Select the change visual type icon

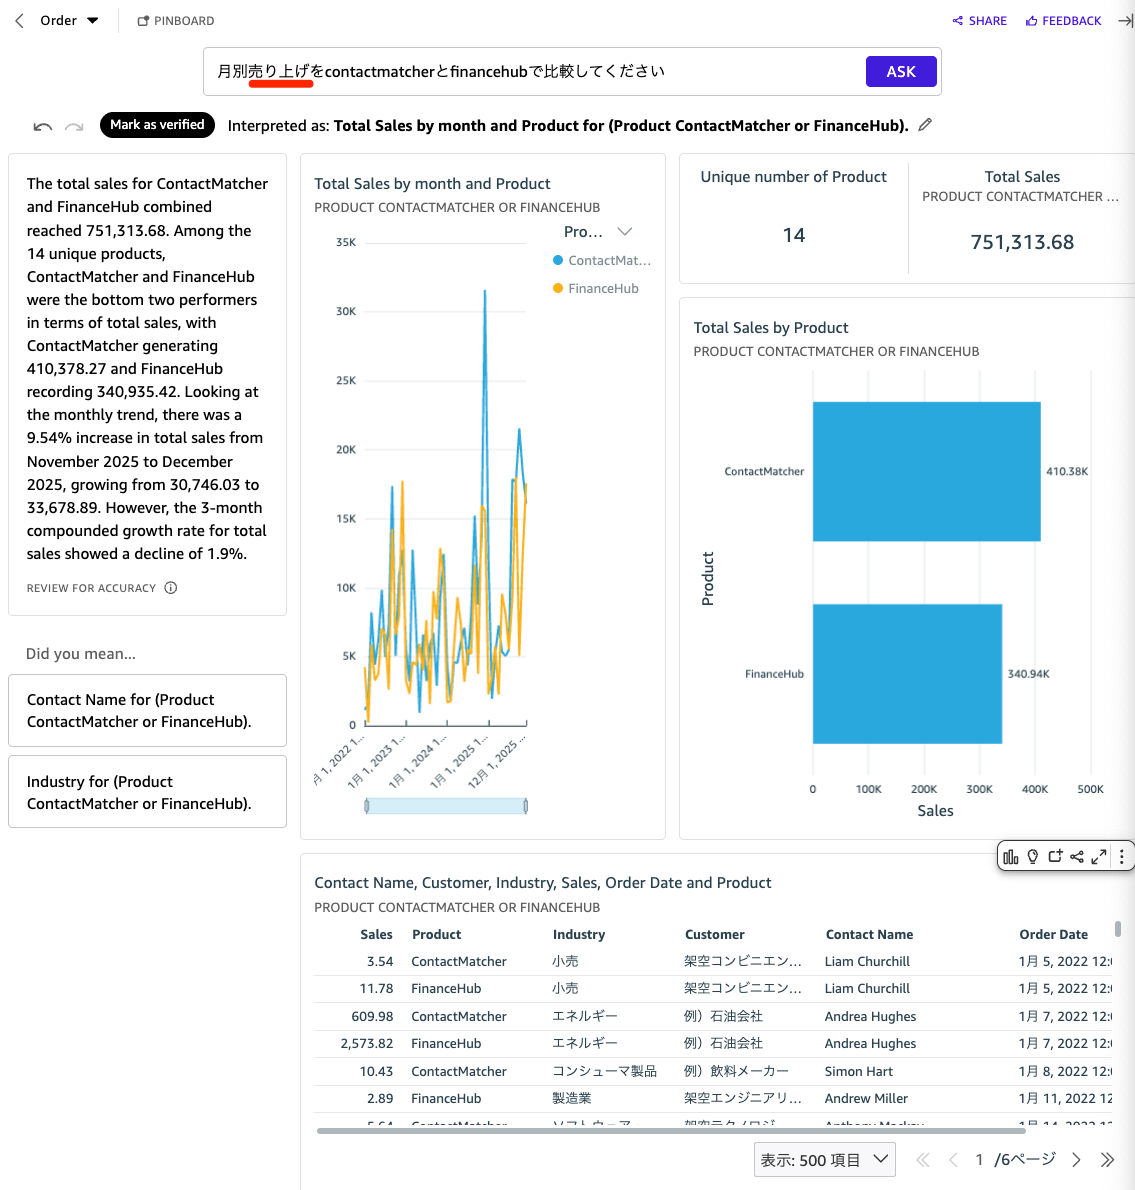pyautogui.click(x=1011, y=856)
